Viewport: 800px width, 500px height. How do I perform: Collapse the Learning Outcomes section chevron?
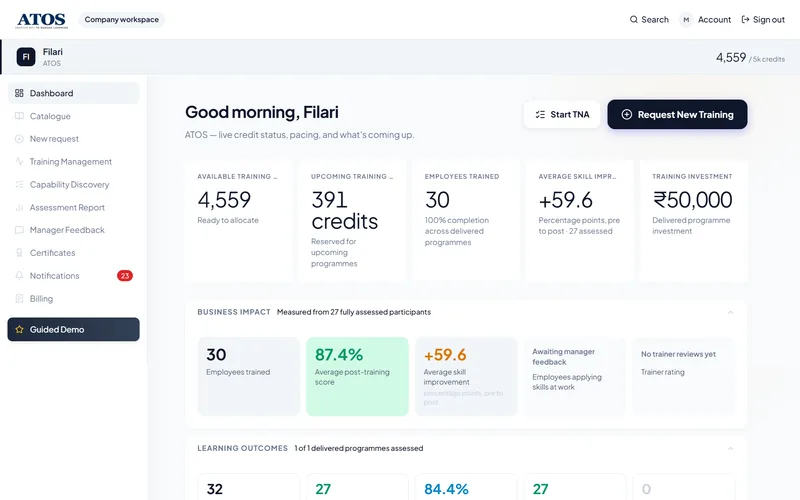[x=730, y=448]
